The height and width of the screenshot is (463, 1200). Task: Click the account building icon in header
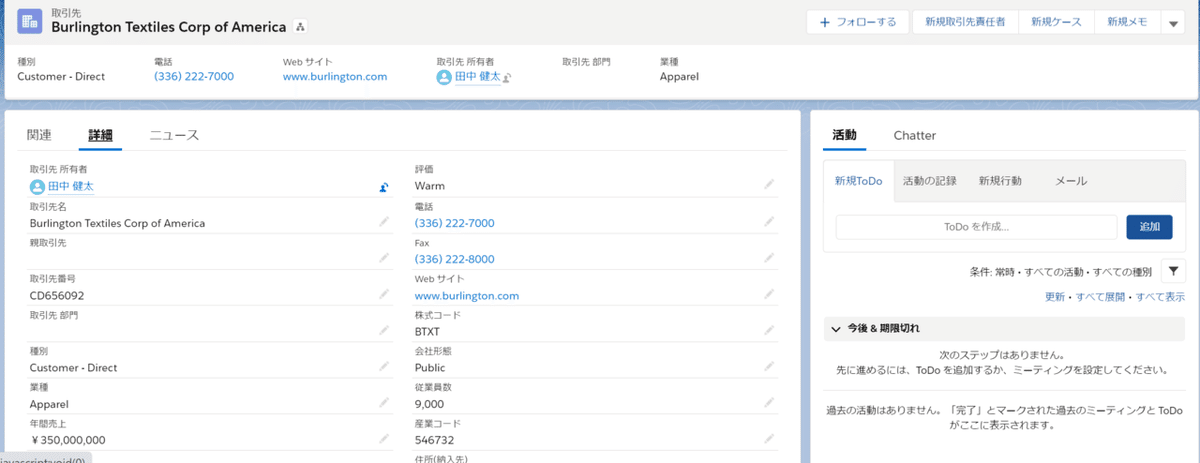coord(30,21)
